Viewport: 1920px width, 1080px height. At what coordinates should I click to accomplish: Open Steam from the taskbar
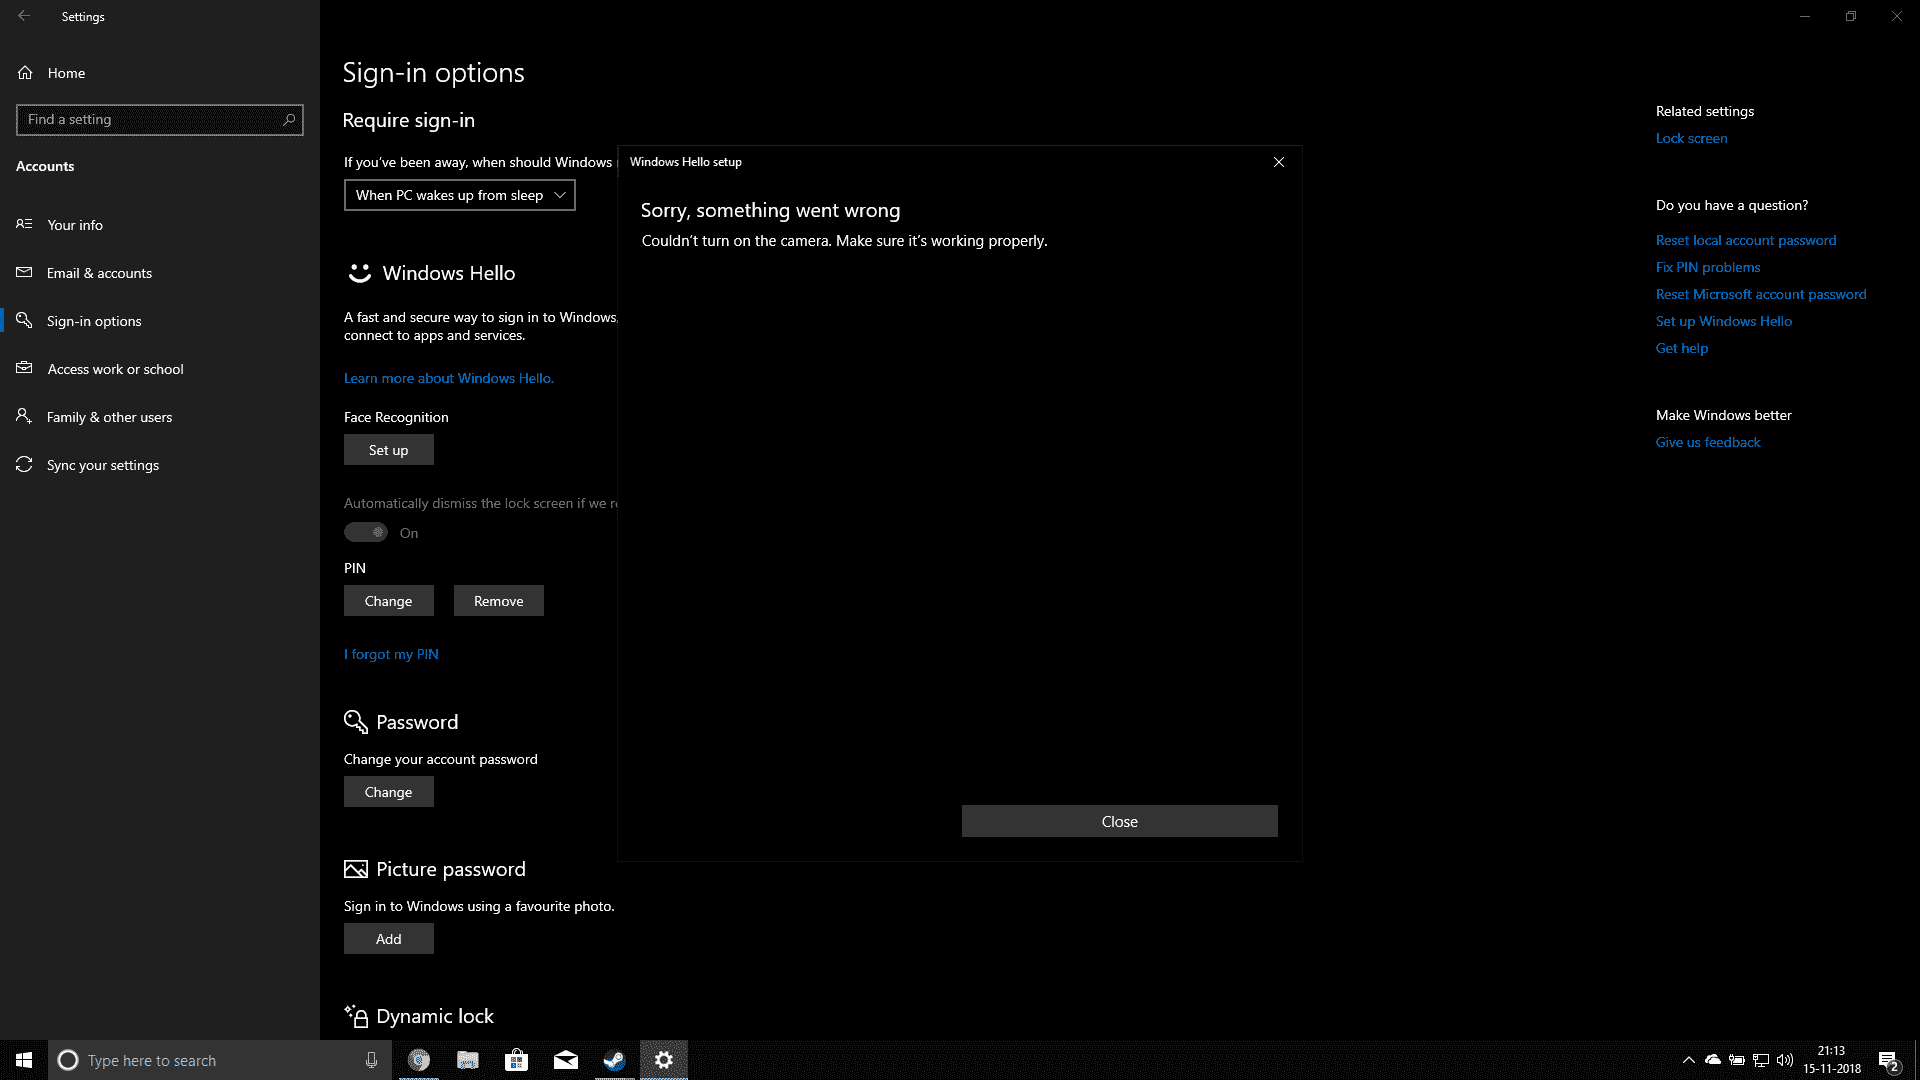point(614,1060)
